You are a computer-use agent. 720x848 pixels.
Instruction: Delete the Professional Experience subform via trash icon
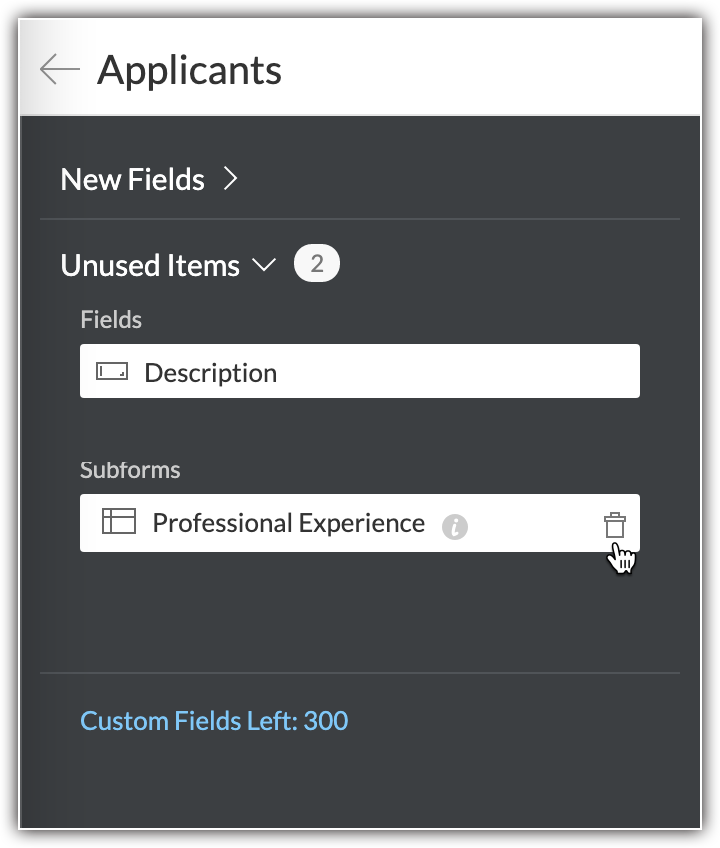614,524
